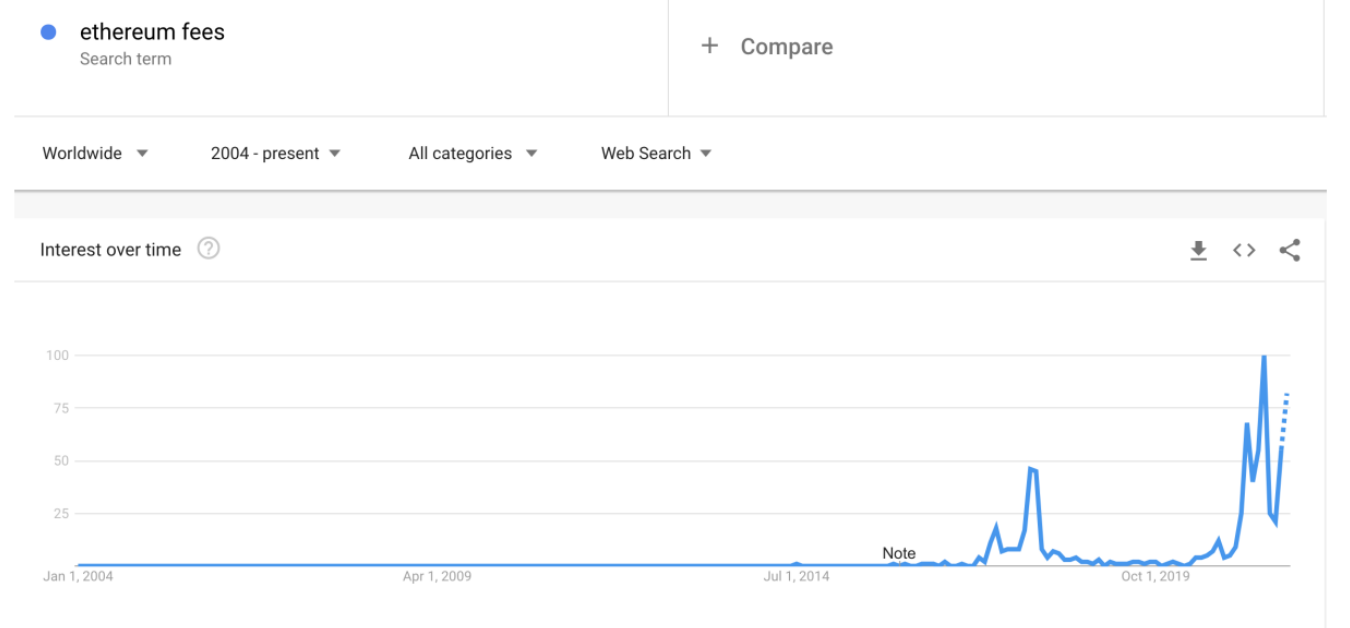The width and height of the screenshot is (1350, 628).
Task: Click the Compare button
Action: point(786,47)
